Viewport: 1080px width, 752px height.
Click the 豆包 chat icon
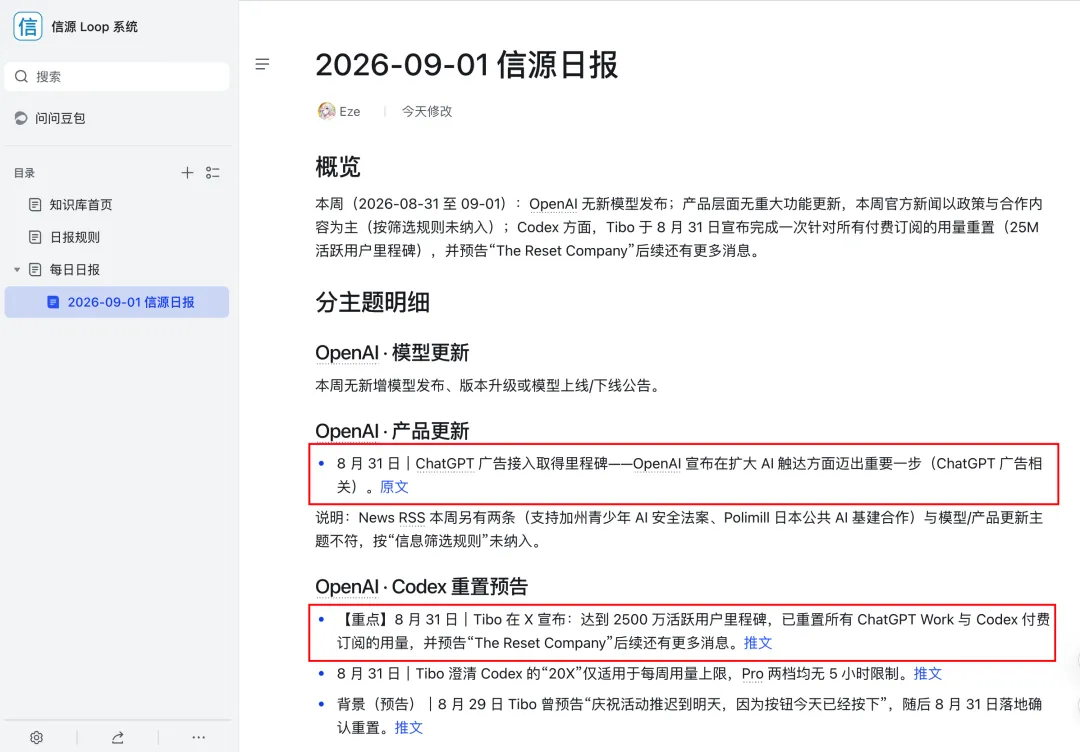21,118
